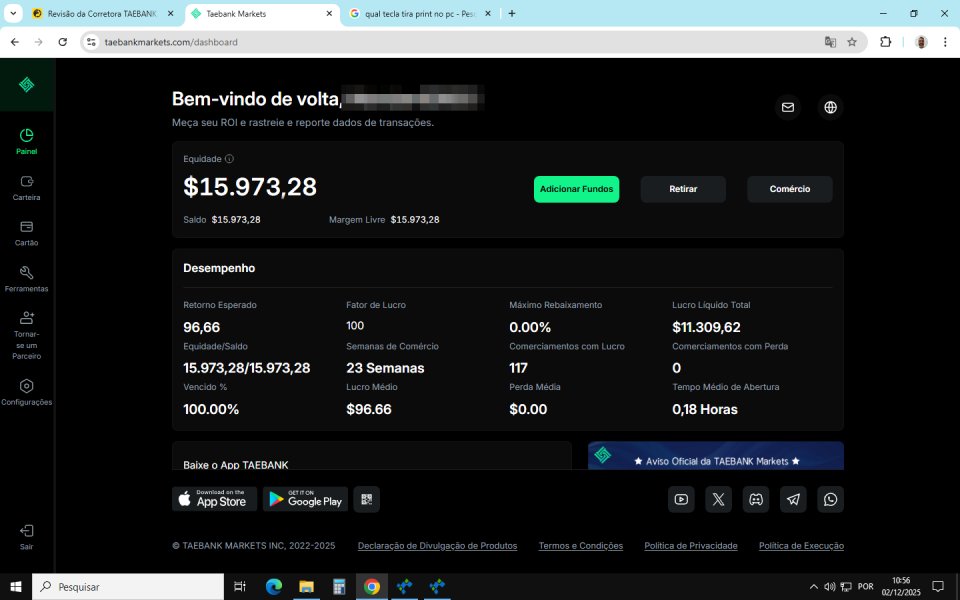Open the globe language selector
The width and height of the screenshot is (960, 600).
coord(830,107)
